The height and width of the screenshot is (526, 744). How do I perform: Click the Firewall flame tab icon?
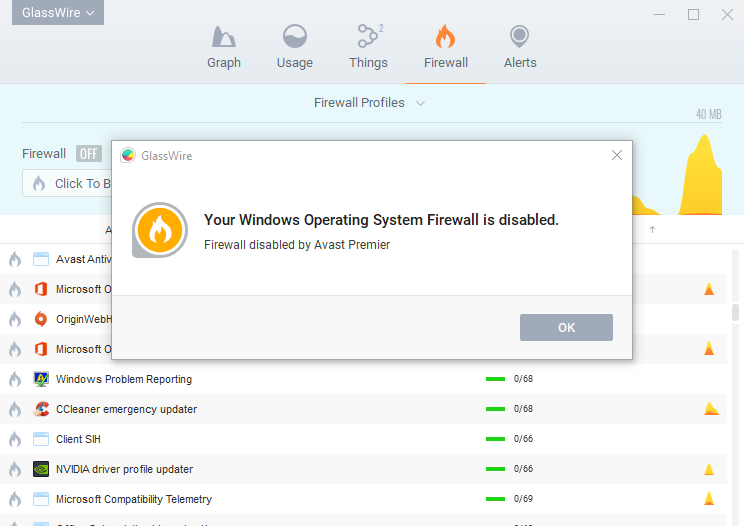tap(445, 38)
